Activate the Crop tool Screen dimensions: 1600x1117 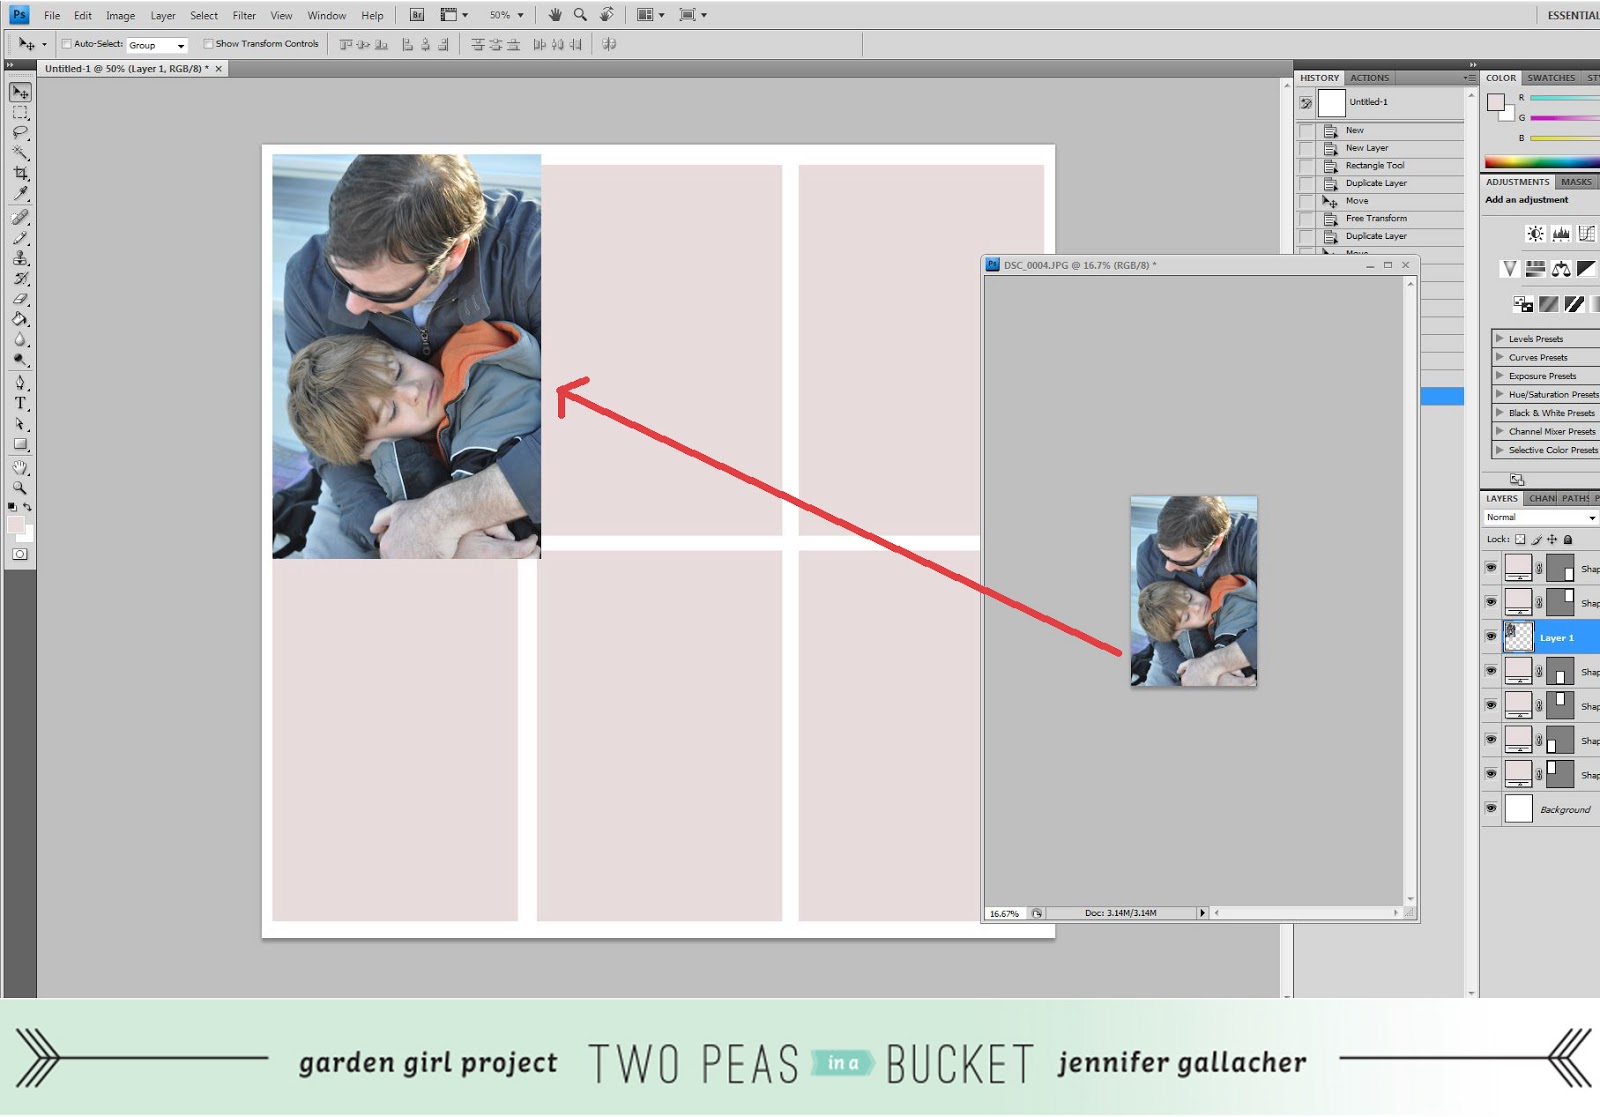22,173
